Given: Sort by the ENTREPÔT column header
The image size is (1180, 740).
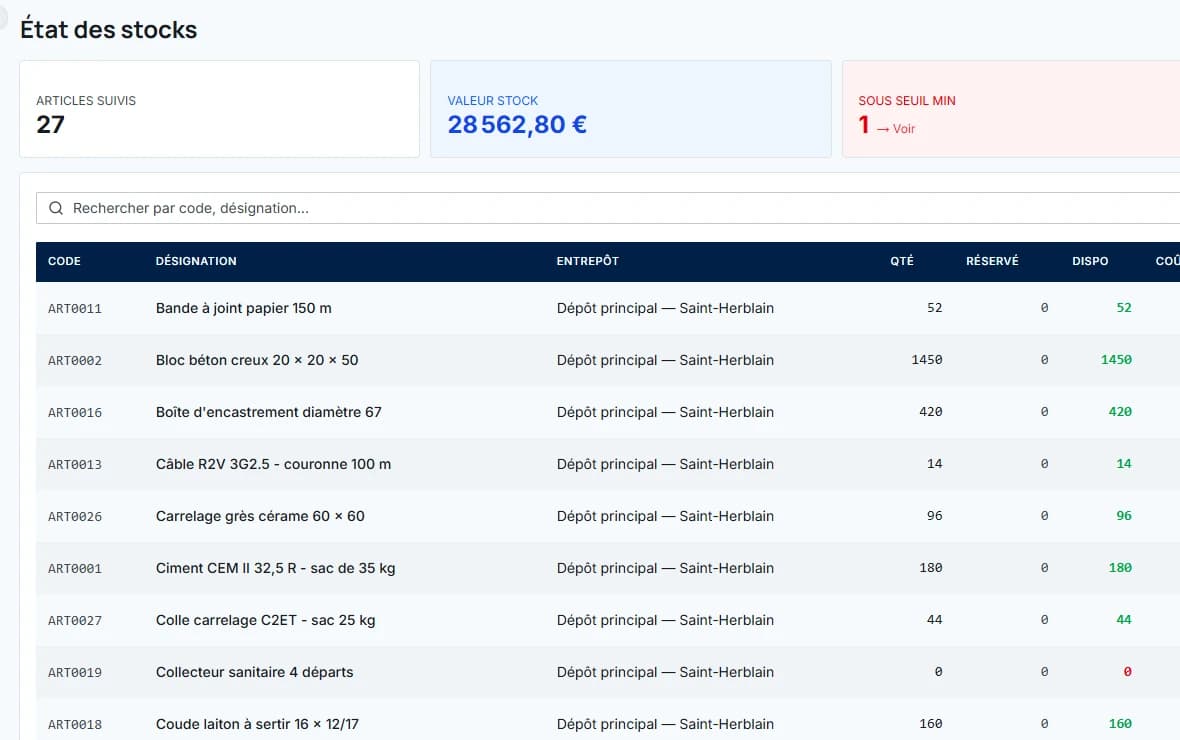Looking at the screenshot, I should [588, 261].
